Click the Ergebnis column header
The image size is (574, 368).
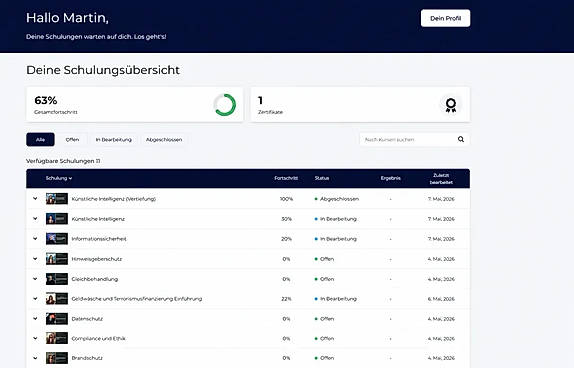pyautogui.click(x=391, y=178)
